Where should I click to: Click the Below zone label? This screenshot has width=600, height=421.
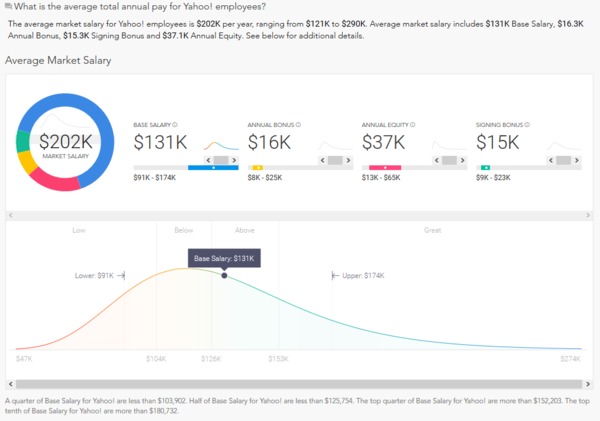pos(184,230)
